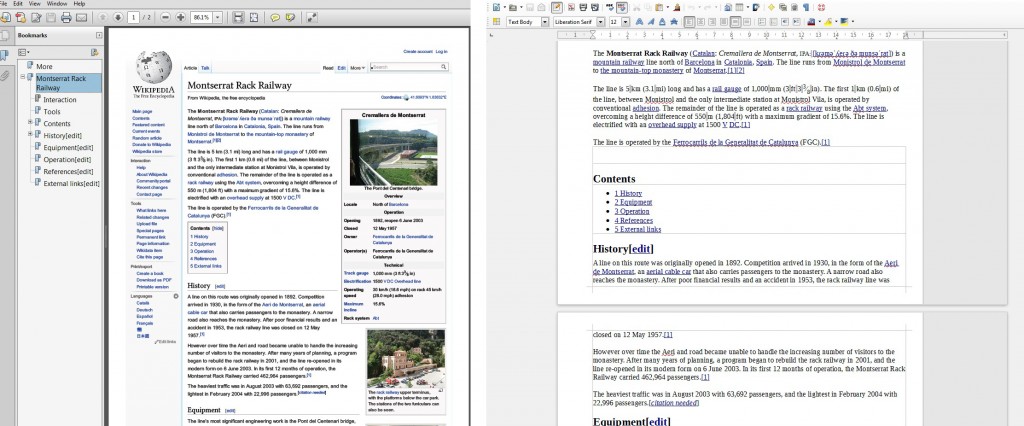1024x426 pixels.
Task: Toggle Edit File mode in Writer
Action: pos(556,7)
